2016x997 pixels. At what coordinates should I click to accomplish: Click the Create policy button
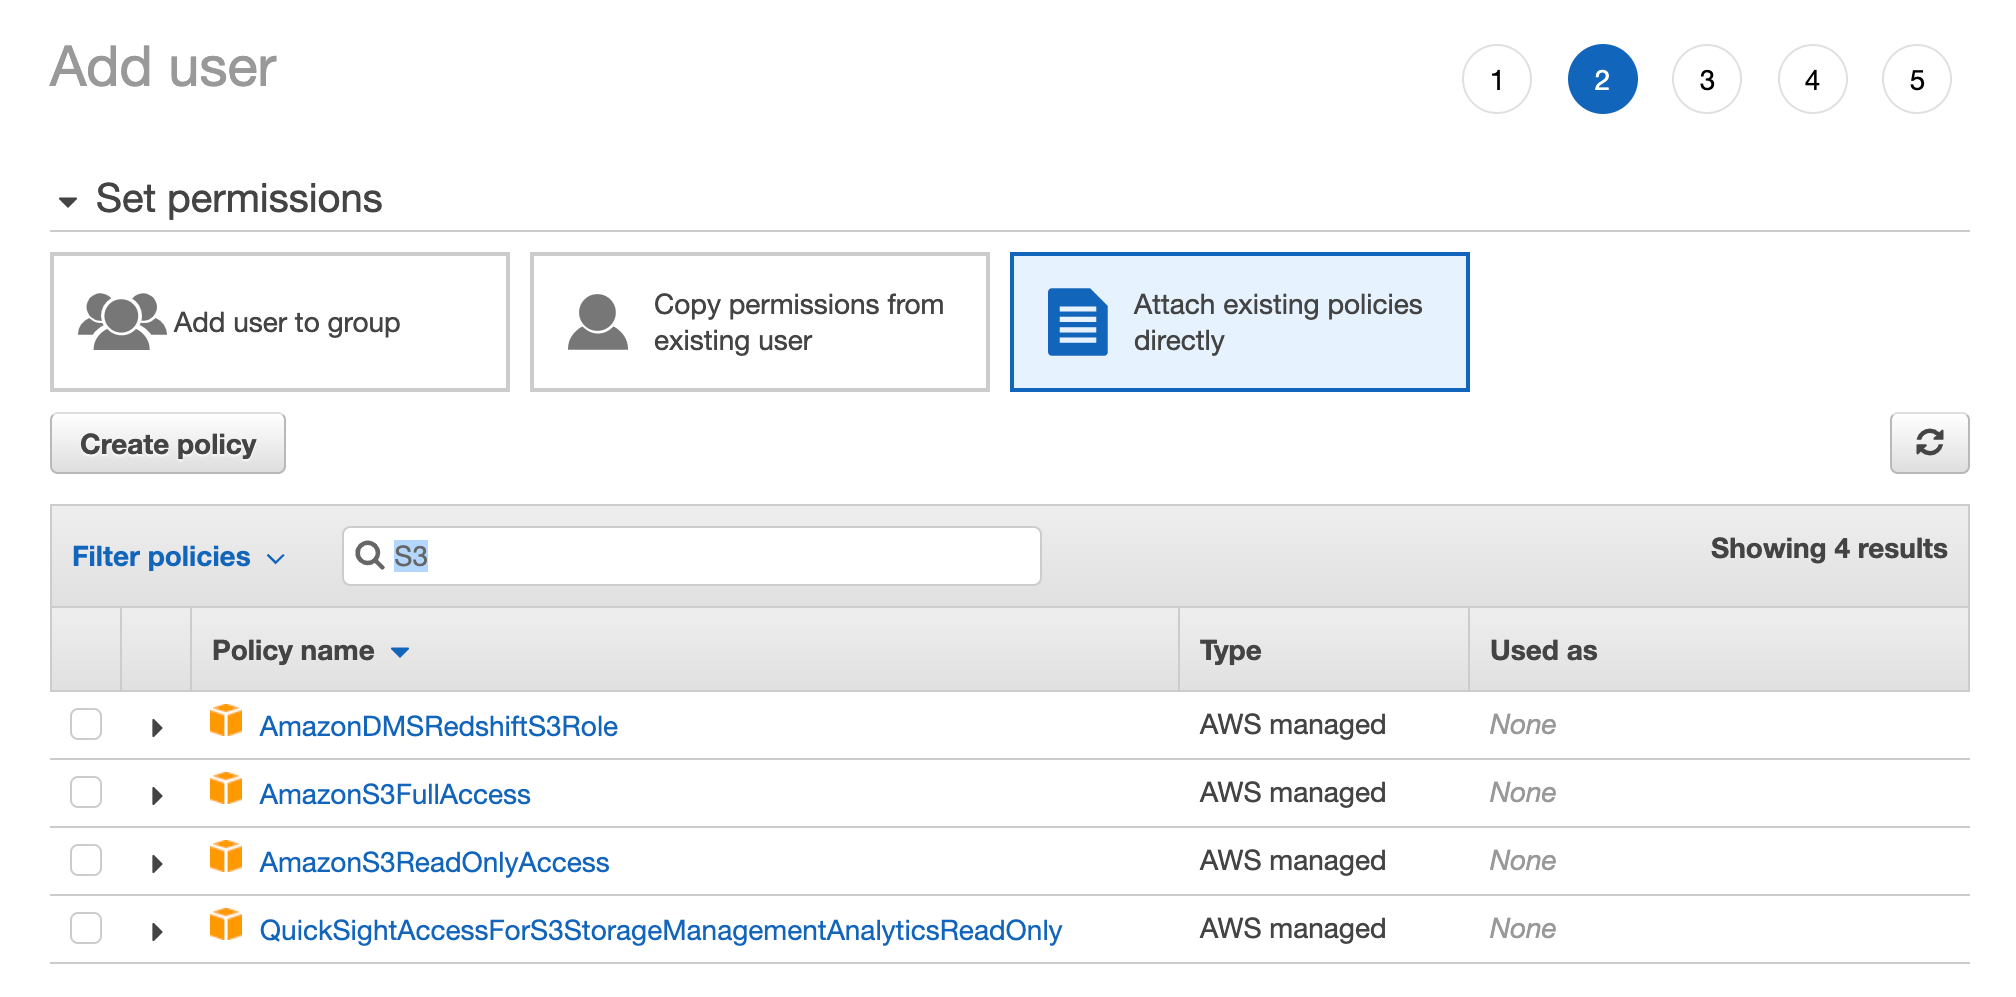tap(167, 443)
